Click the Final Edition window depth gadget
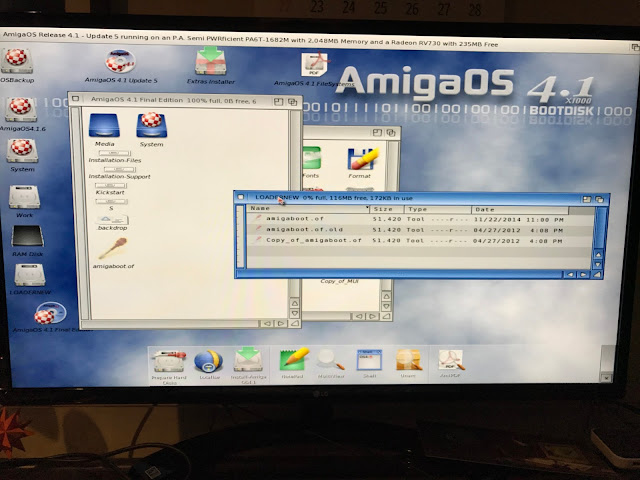Image resolution: width=640 pixels, height=480 pixels. 292,102
